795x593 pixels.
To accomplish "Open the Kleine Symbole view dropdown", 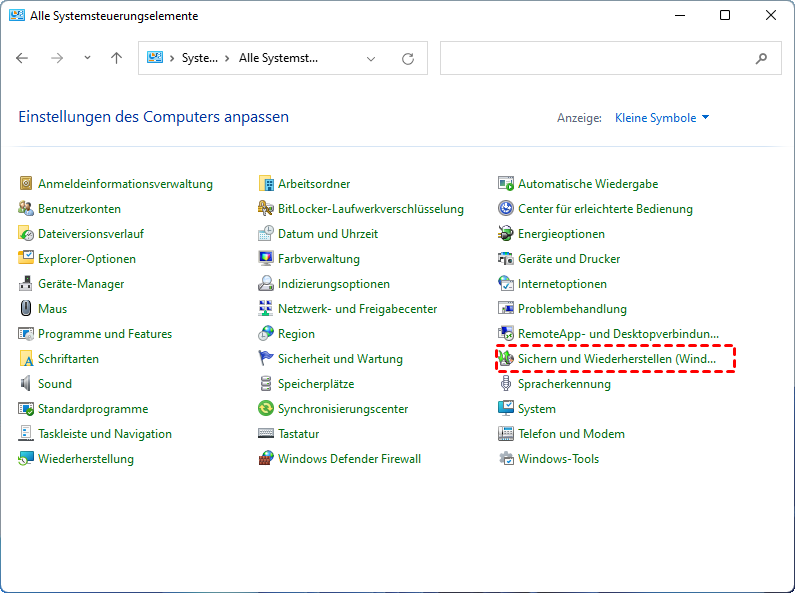I will (x=662, y=118).
